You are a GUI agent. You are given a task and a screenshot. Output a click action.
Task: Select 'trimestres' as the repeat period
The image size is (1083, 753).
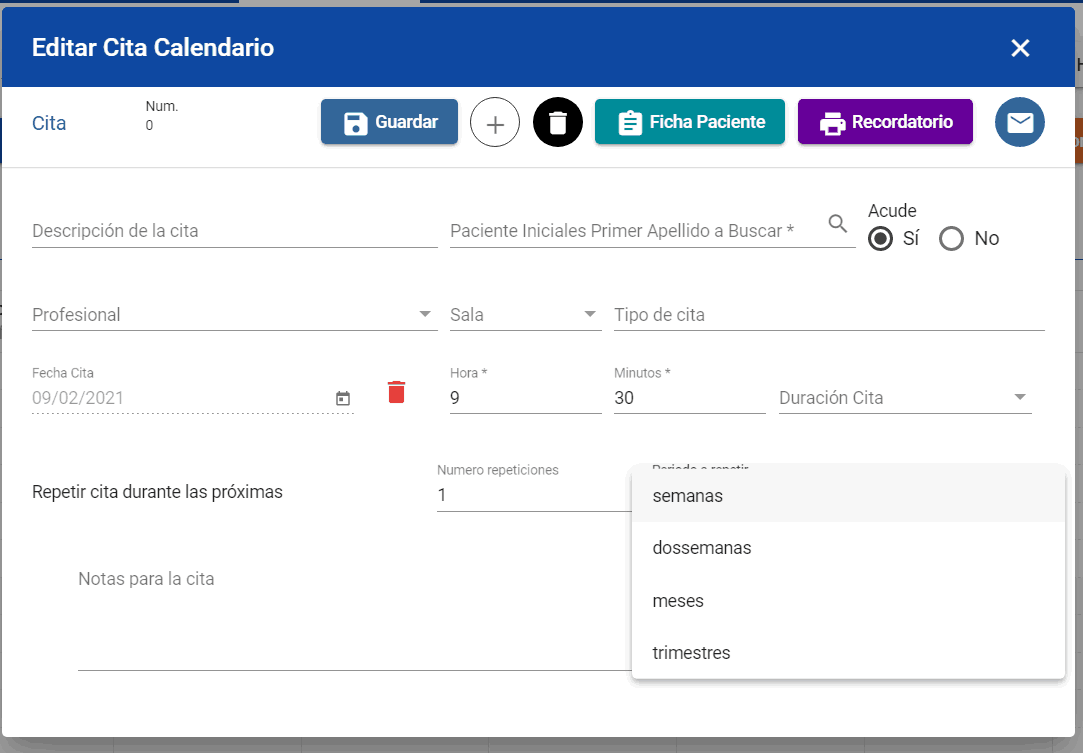tap(691, 652)
